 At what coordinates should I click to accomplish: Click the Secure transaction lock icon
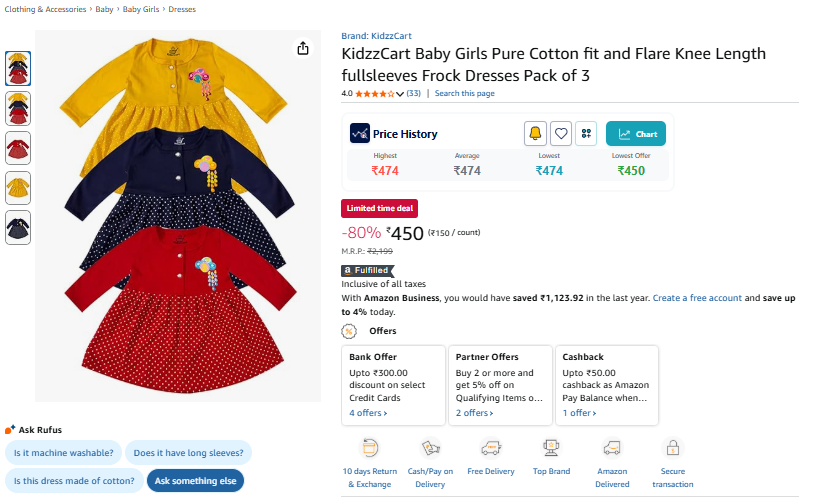click(x=673, y=448)
